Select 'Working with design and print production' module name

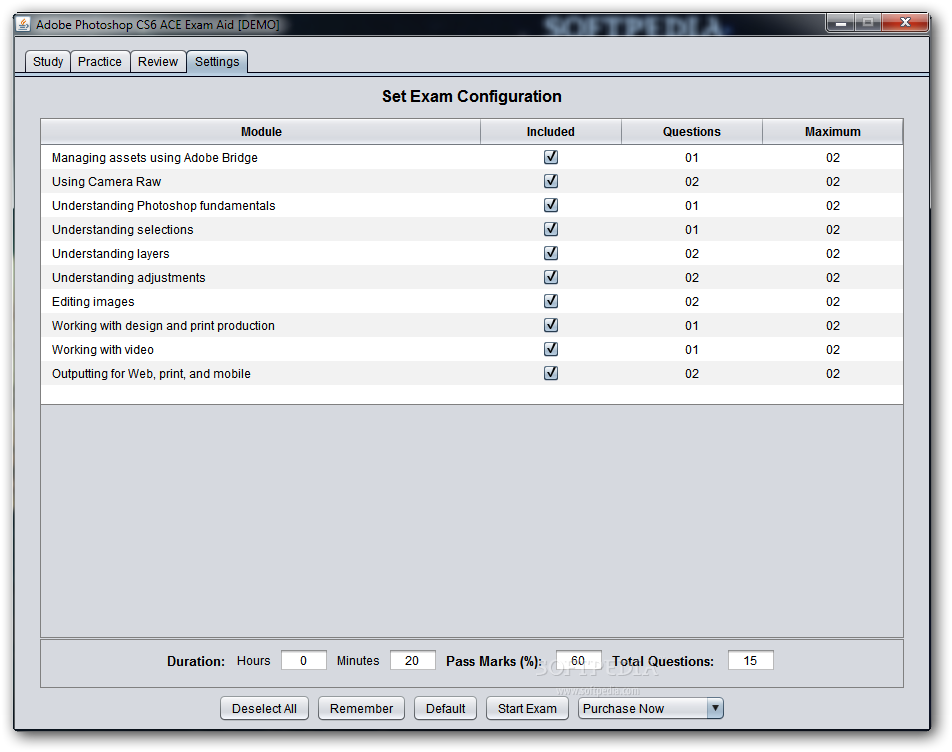point(163,325)
